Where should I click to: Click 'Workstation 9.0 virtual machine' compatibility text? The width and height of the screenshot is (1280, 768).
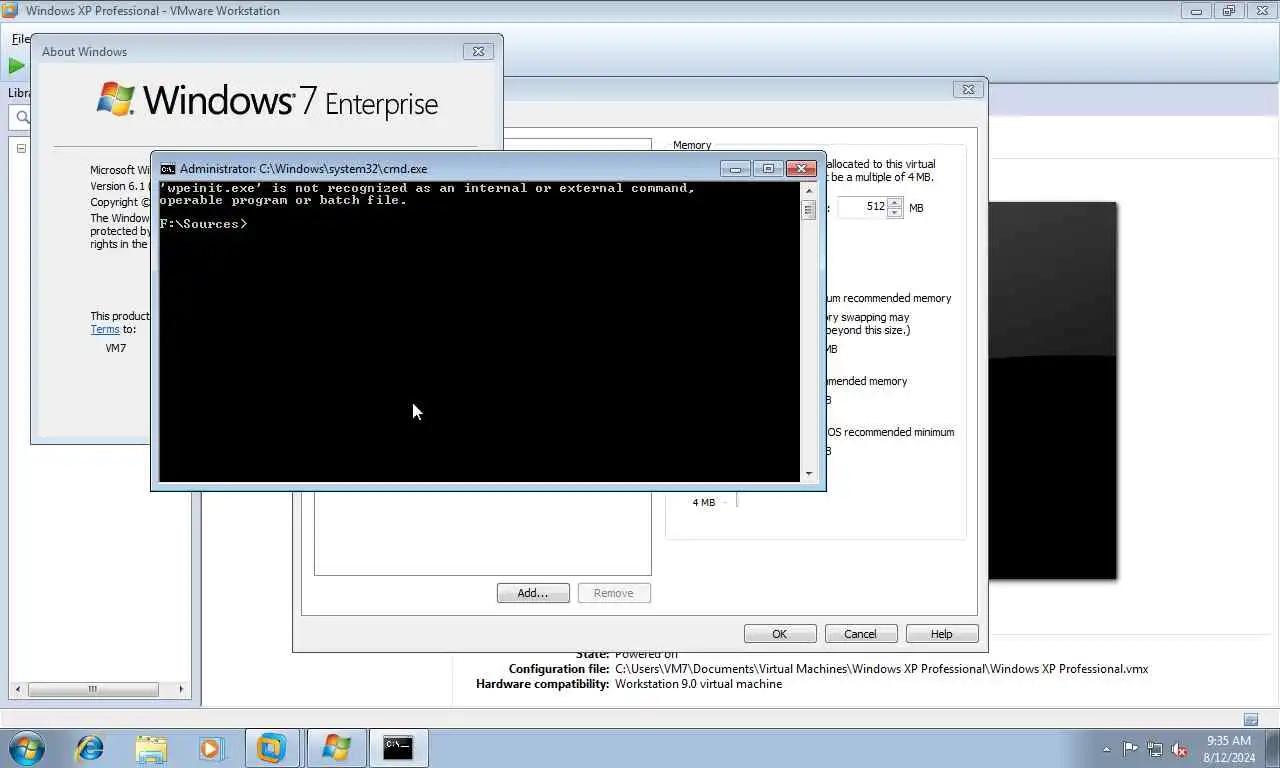[698, 684]
